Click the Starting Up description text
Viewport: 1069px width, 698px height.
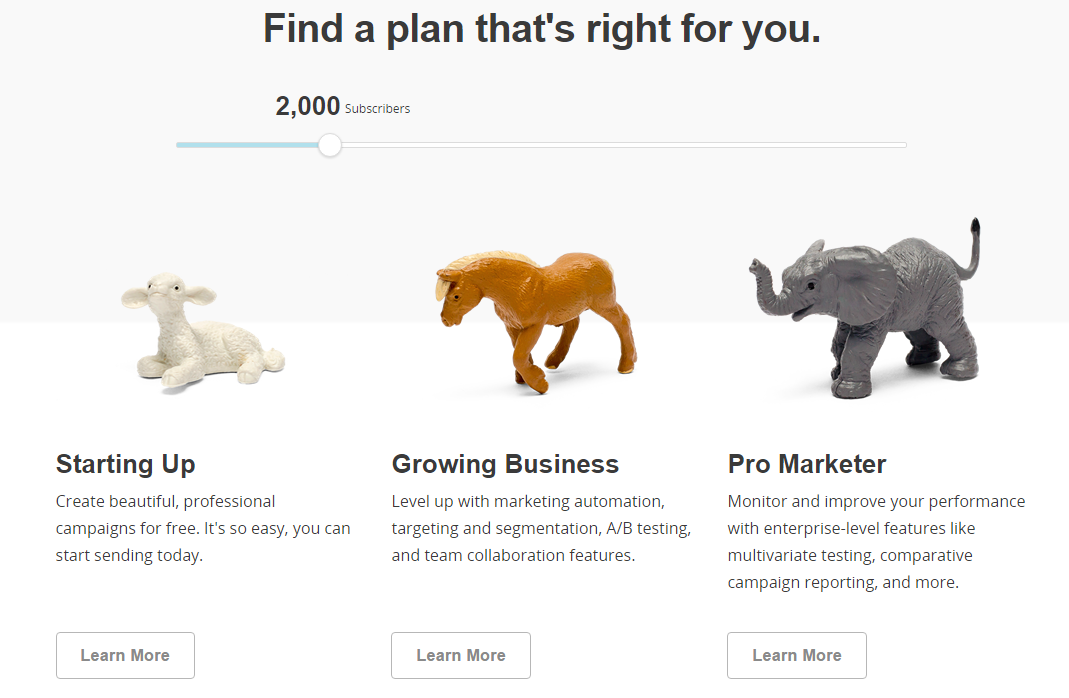coord(203,528)
